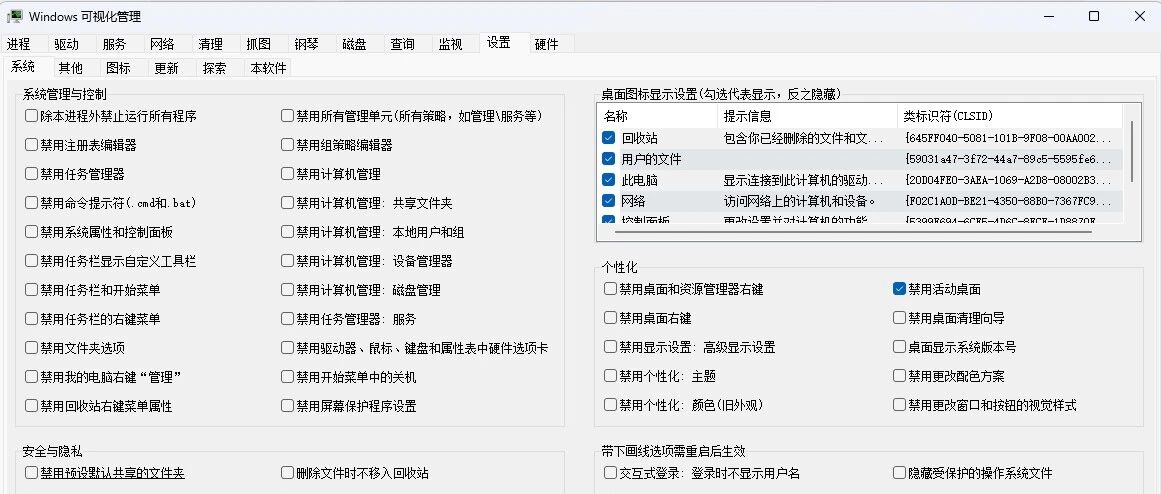Uncheck 网络 desktop icon row
1161x494 pixels.
click(x=609, y=200)
